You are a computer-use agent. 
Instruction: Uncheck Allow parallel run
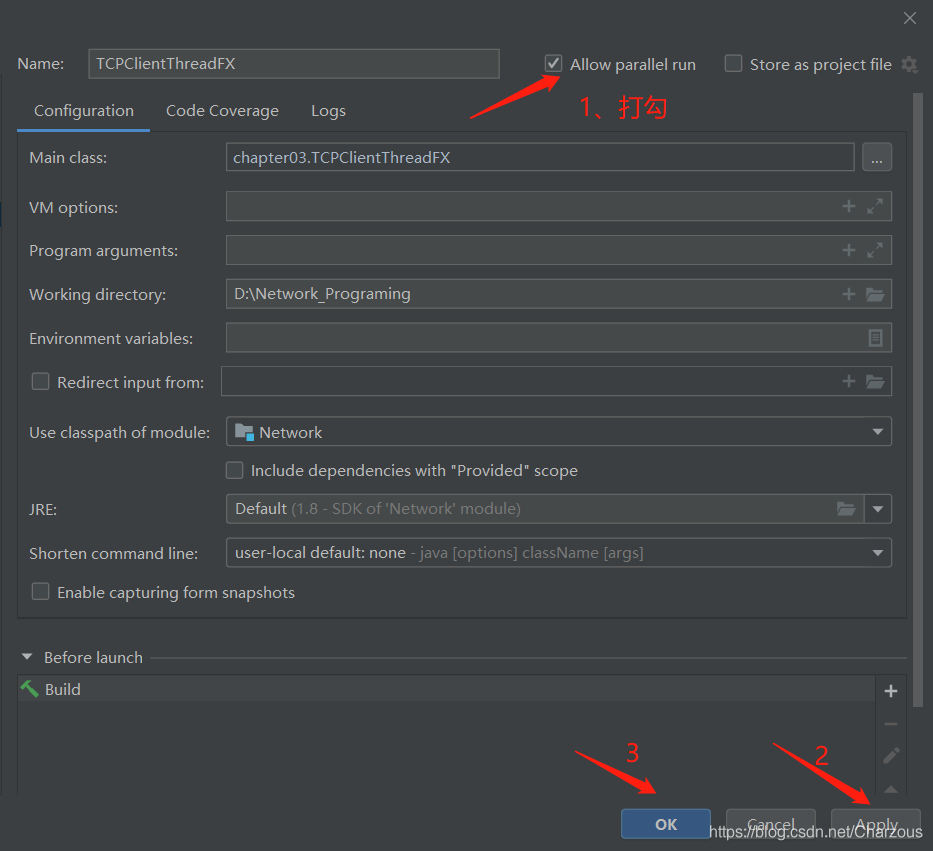[x=553, y=64]
